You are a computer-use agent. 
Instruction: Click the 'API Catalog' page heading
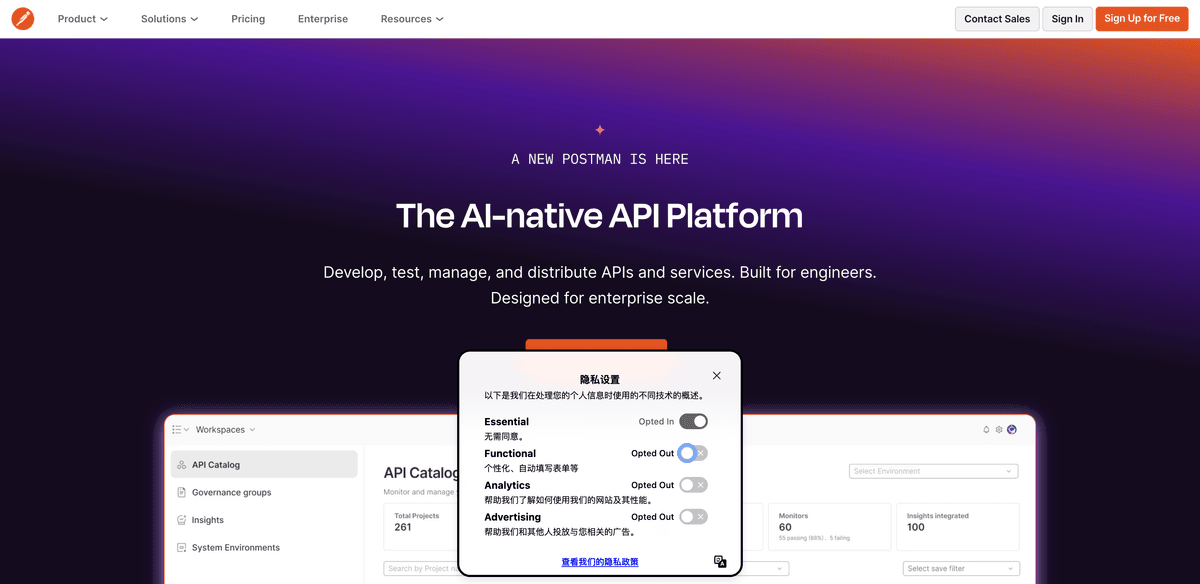tap(421, 473)
